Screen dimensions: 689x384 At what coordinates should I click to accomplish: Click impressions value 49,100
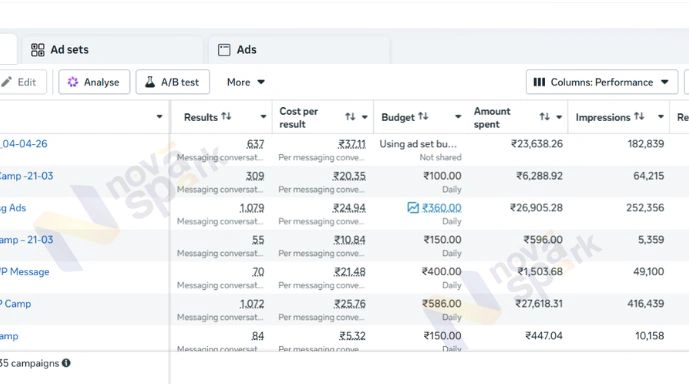(649, 272)
